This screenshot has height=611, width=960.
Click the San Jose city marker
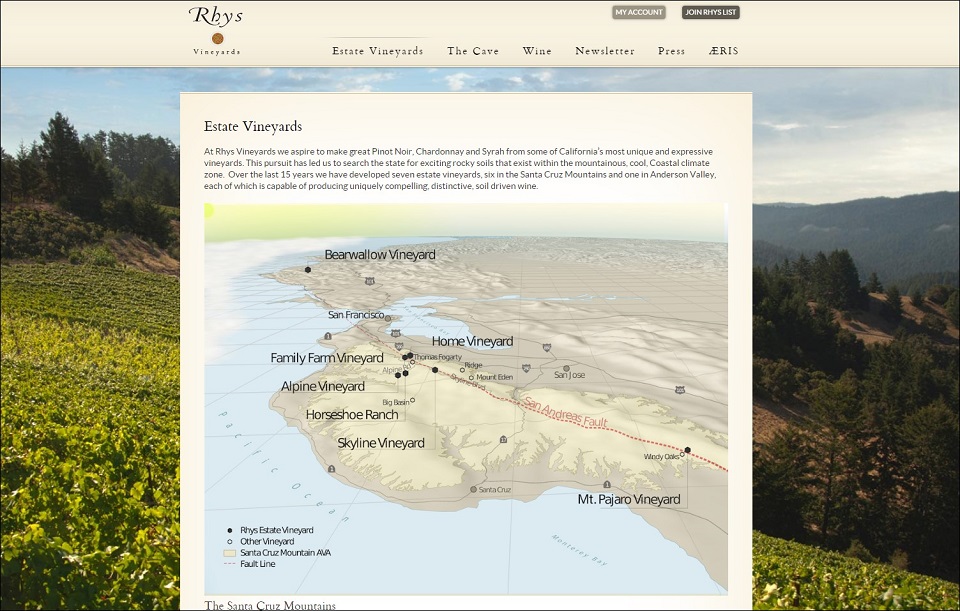pos(566,369)
